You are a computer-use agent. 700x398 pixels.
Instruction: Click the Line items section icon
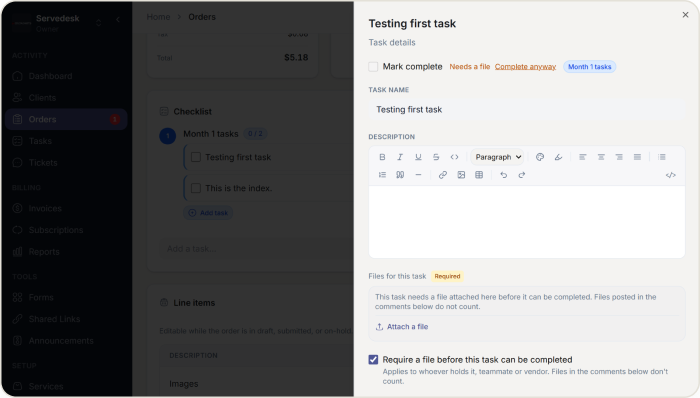click(164, 303)
